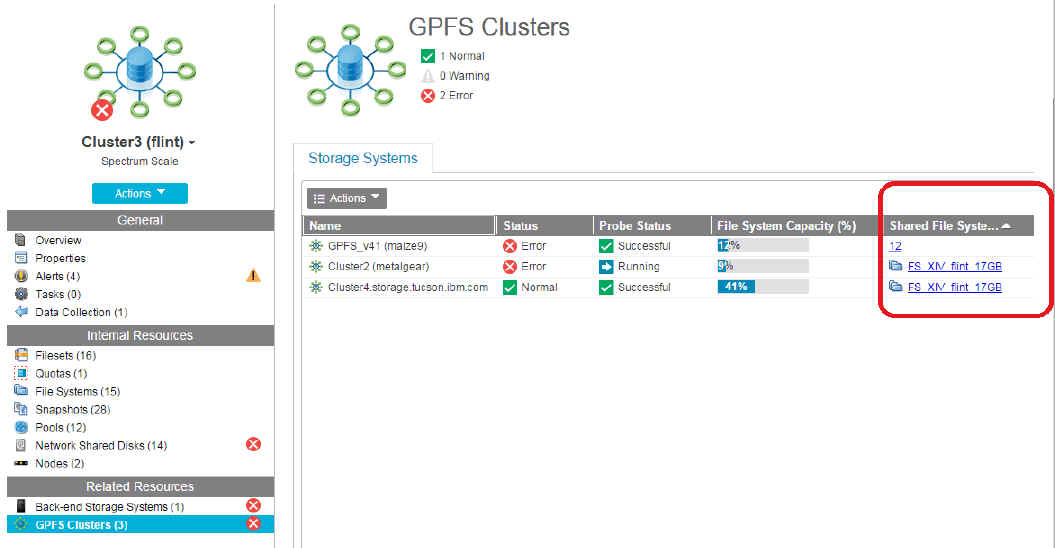
Task: Open the '12' shared file systems link
Action: pos(895,246)
